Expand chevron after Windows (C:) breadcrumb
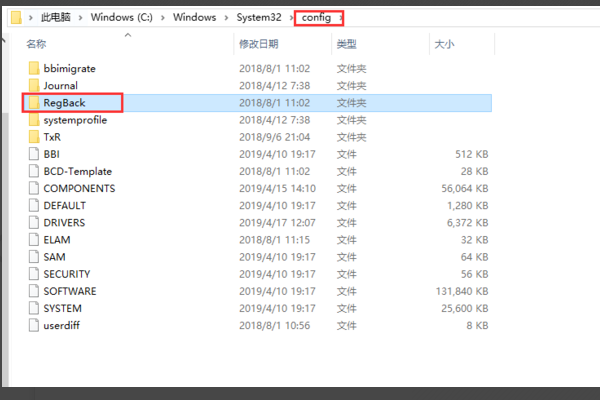 tap(163, 18)
